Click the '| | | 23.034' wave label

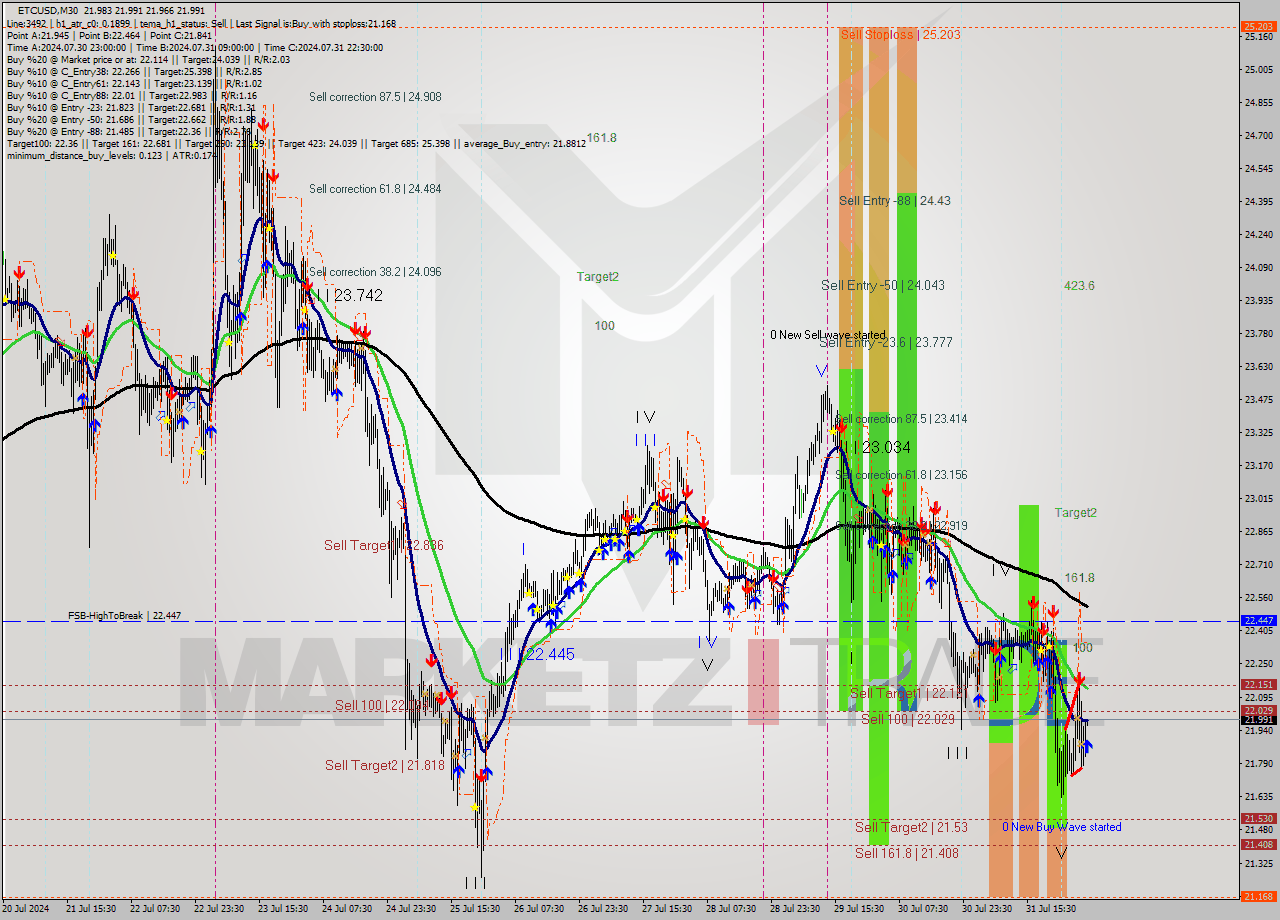(875, 447)
